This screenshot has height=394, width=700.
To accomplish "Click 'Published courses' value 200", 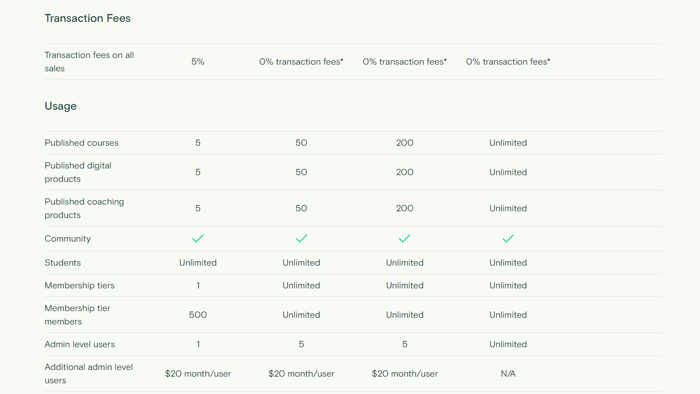I will (404, 143).
